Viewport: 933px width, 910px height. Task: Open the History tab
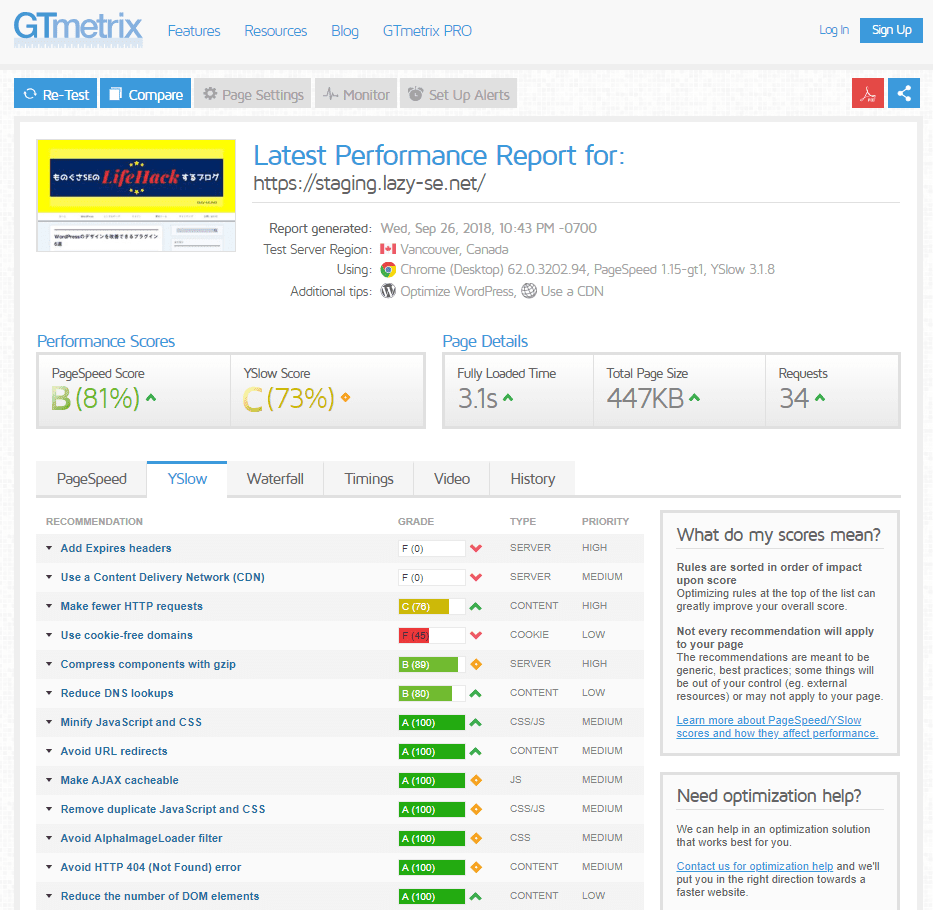(x=531, y=479)
